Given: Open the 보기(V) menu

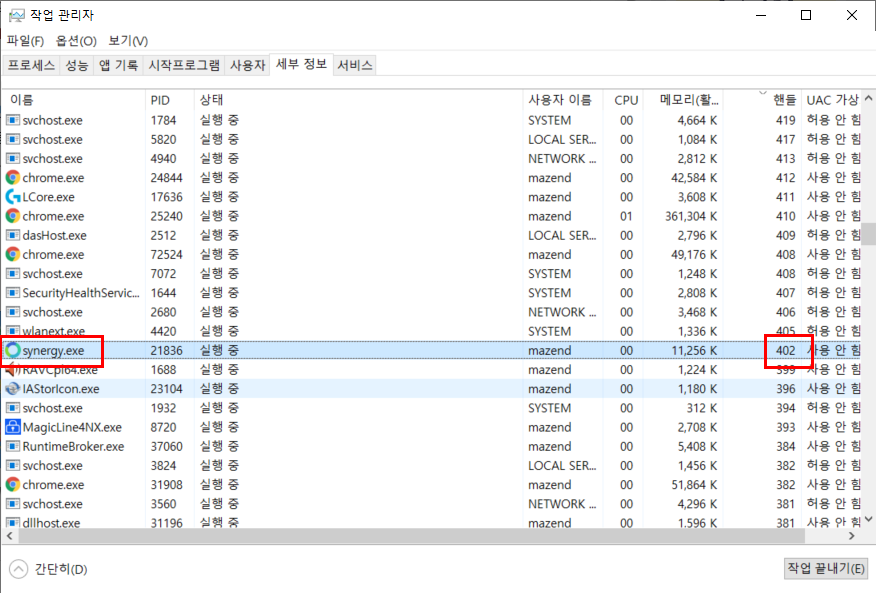Looking at the screenshot, I should click(128, 41).
